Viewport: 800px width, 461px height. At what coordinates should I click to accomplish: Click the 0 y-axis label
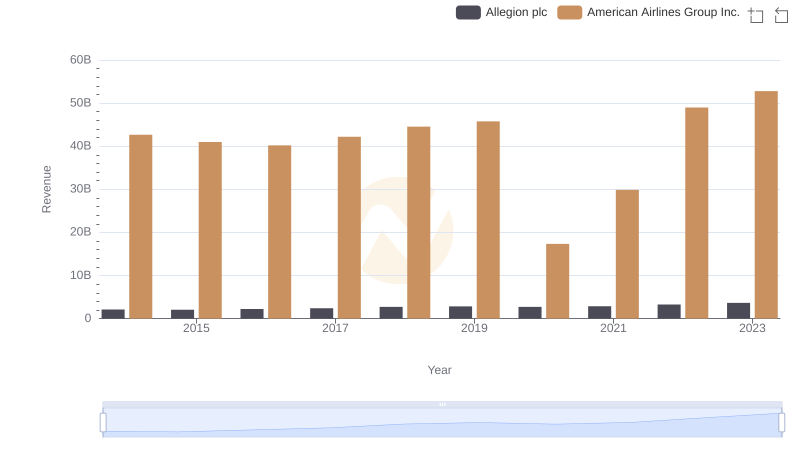pos(88,318)
